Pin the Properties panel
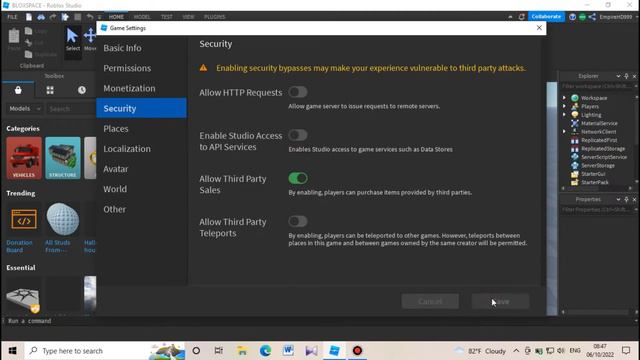The height and width of the screenshot is (360, 640). tap(627, 200)
